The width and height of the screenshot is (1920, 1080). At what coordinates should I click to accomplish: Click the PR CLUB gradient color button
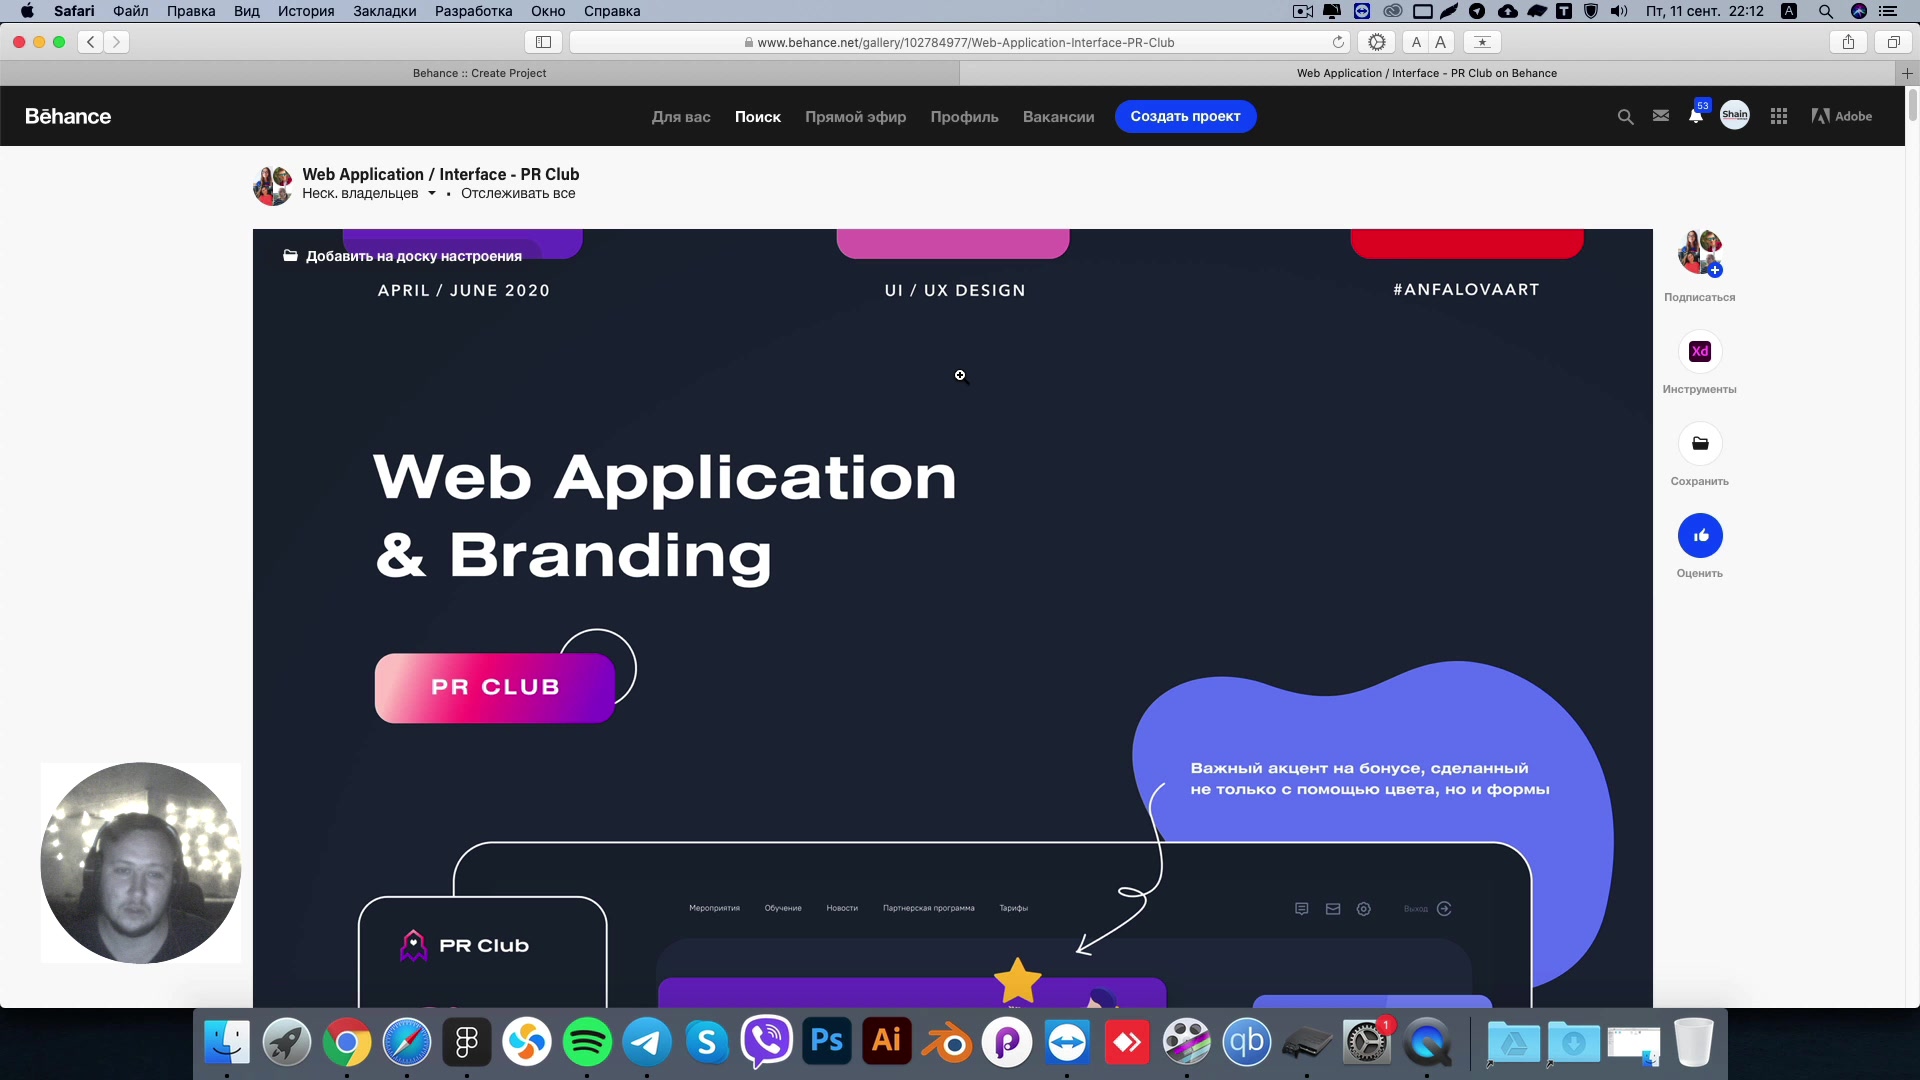tap(498, 686)
